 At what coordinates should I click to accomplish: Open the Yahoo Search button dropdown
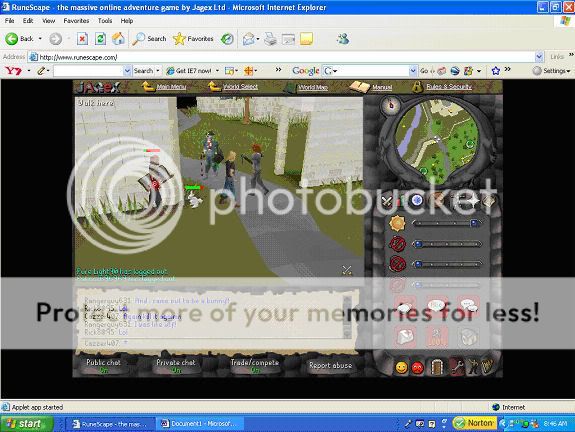click(158, 70)
